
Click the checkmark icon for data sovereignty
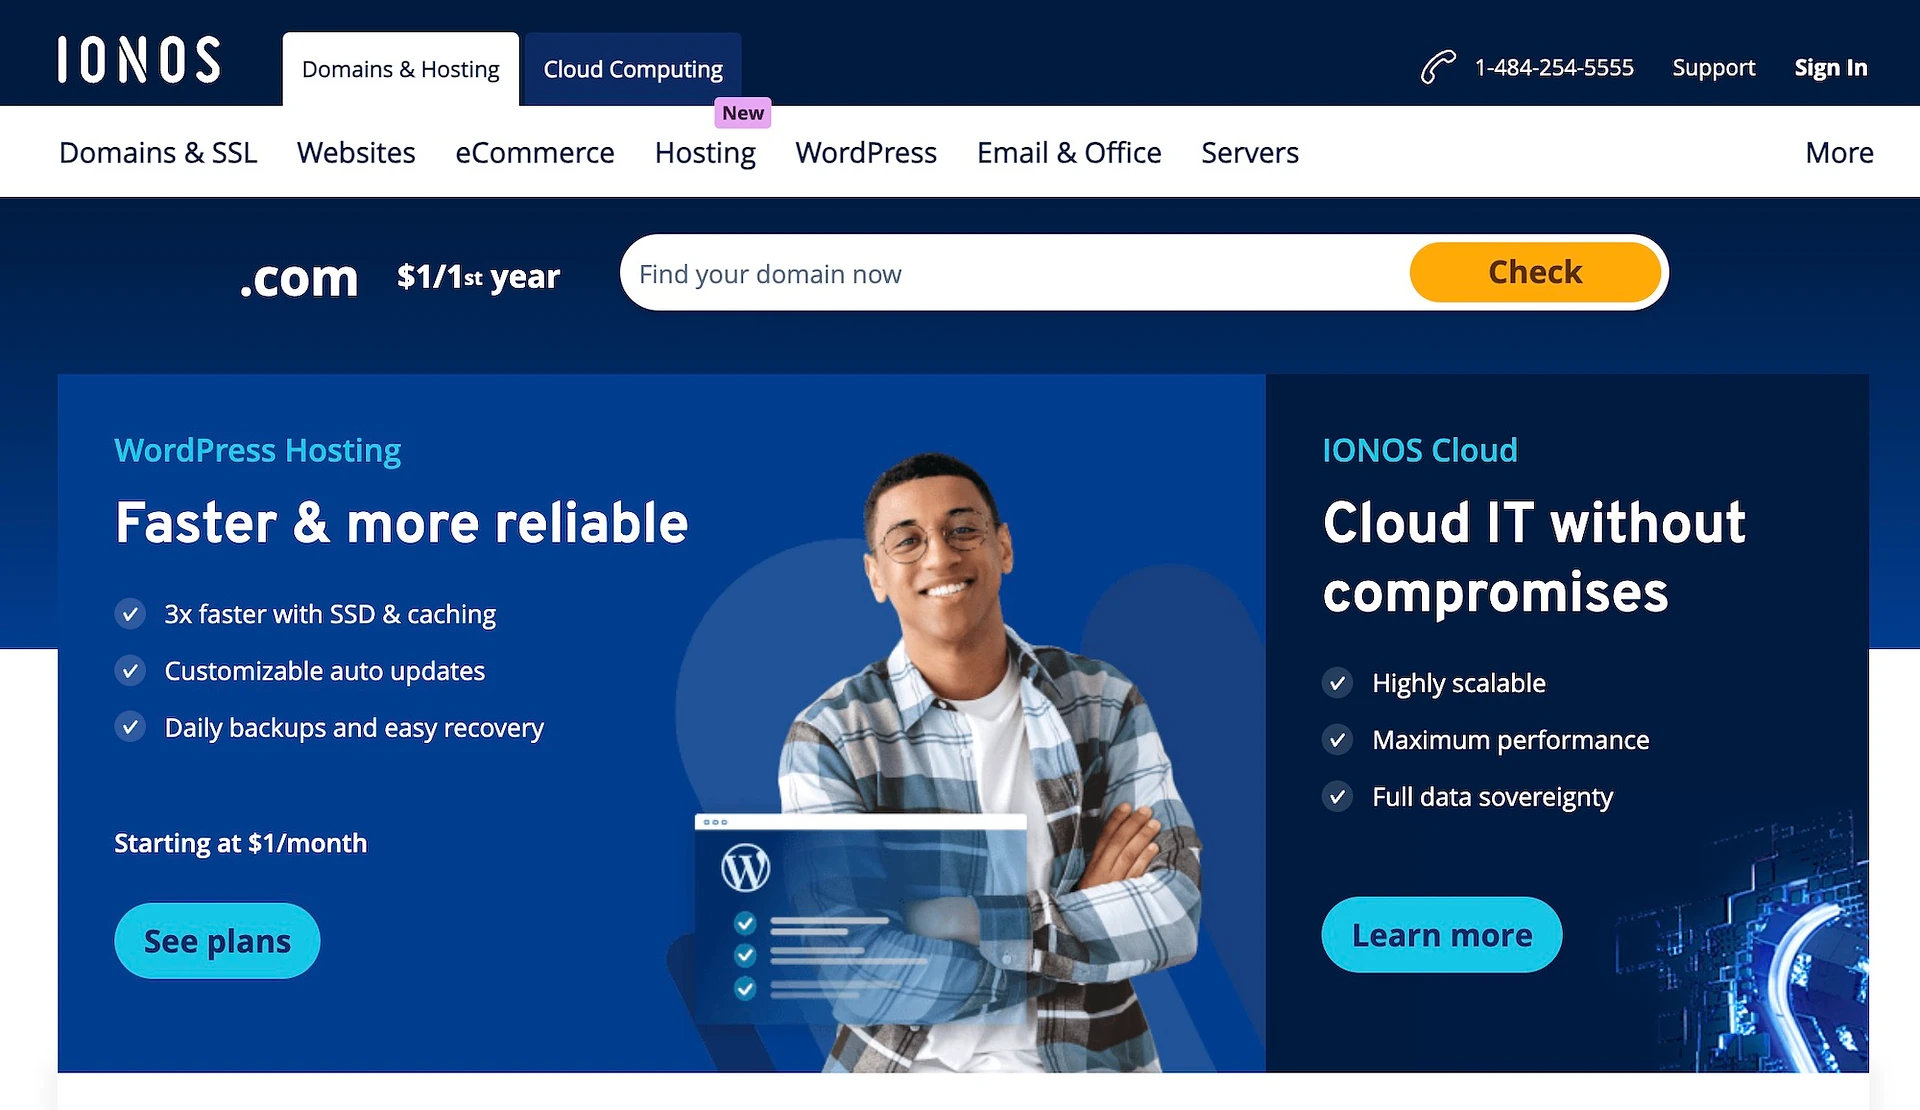tap(1339, 796)
